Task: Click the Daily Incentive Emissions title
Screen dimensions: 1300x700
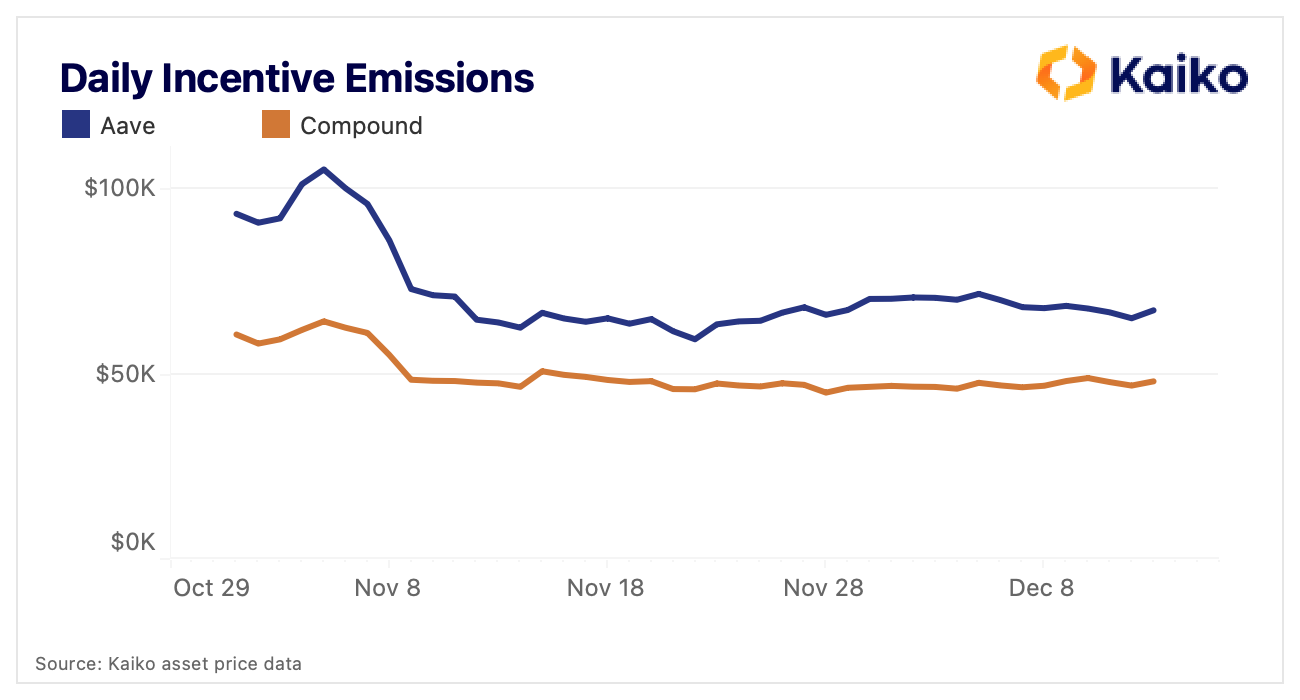Action: (x=297, y=78)
